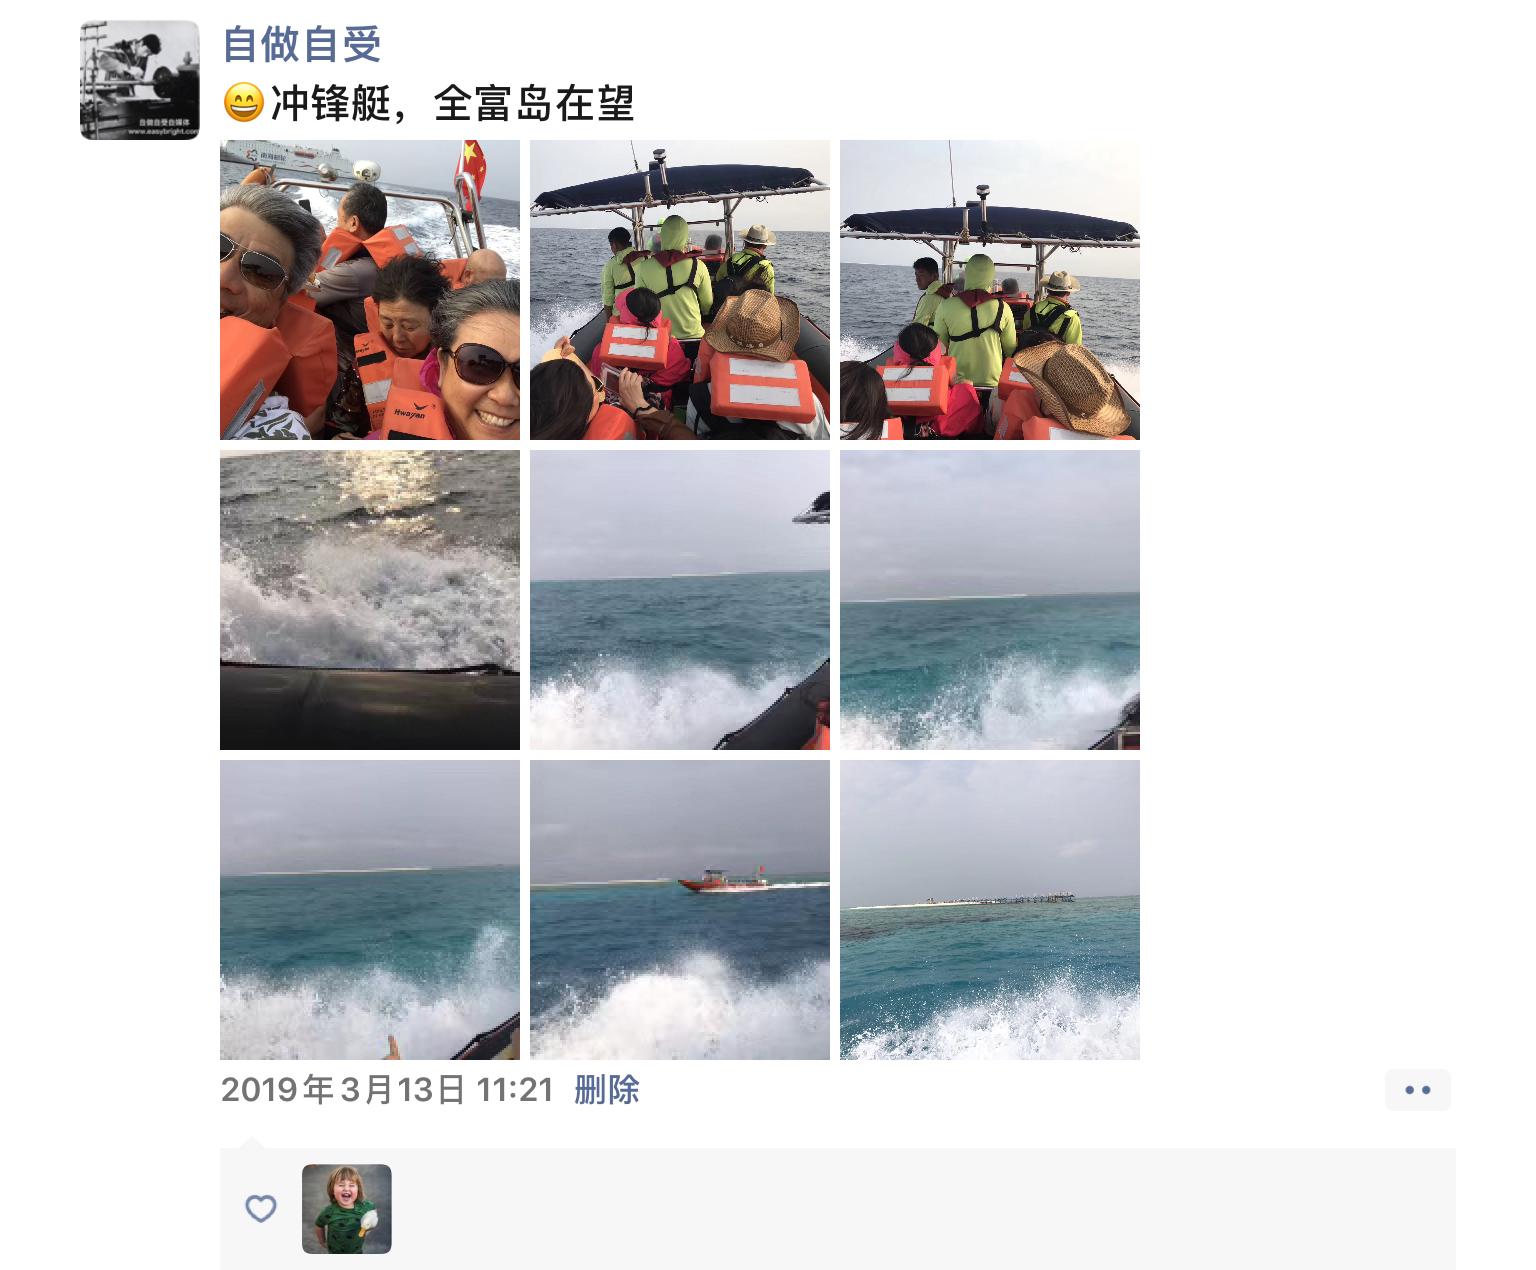Open right-middle photo of open sea horizon
Screen dimensions: 1536x1270
click(x=990, y=600)
